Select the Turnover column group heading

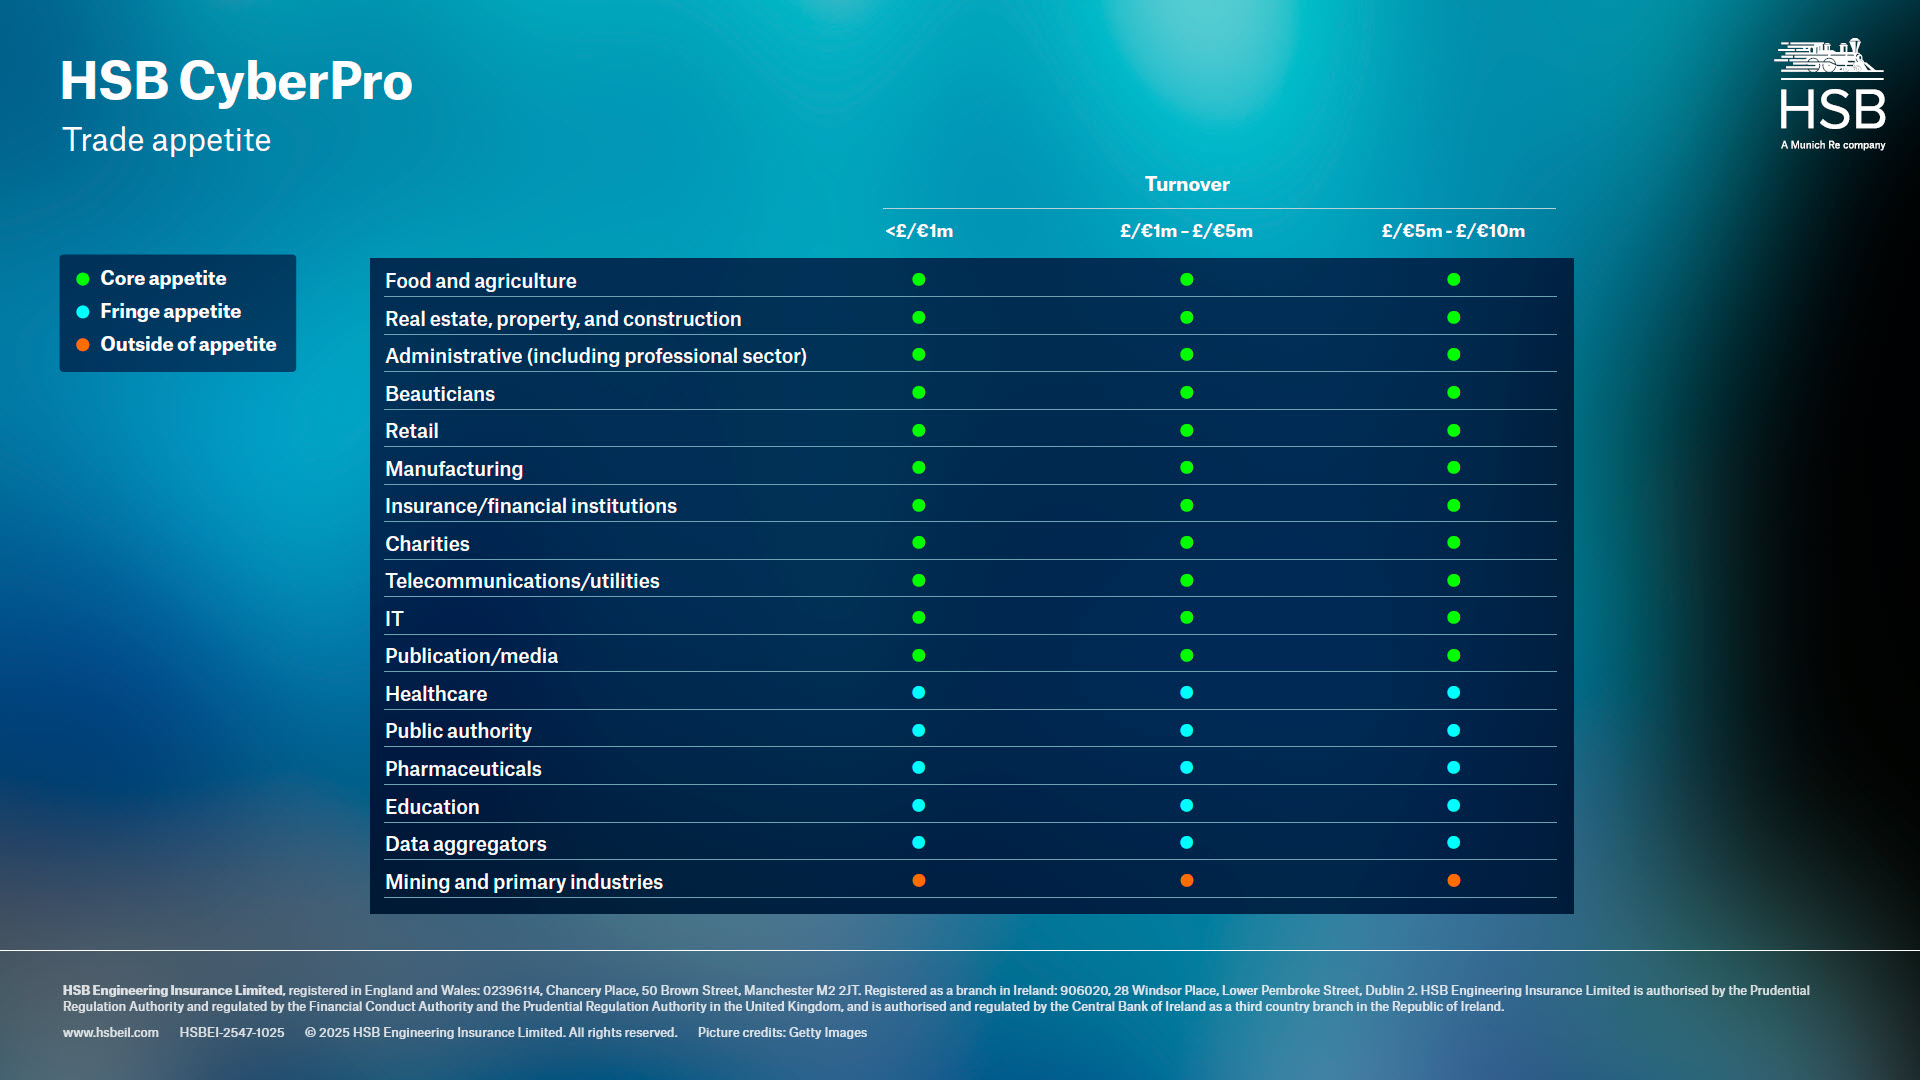tap(1187, 185)
